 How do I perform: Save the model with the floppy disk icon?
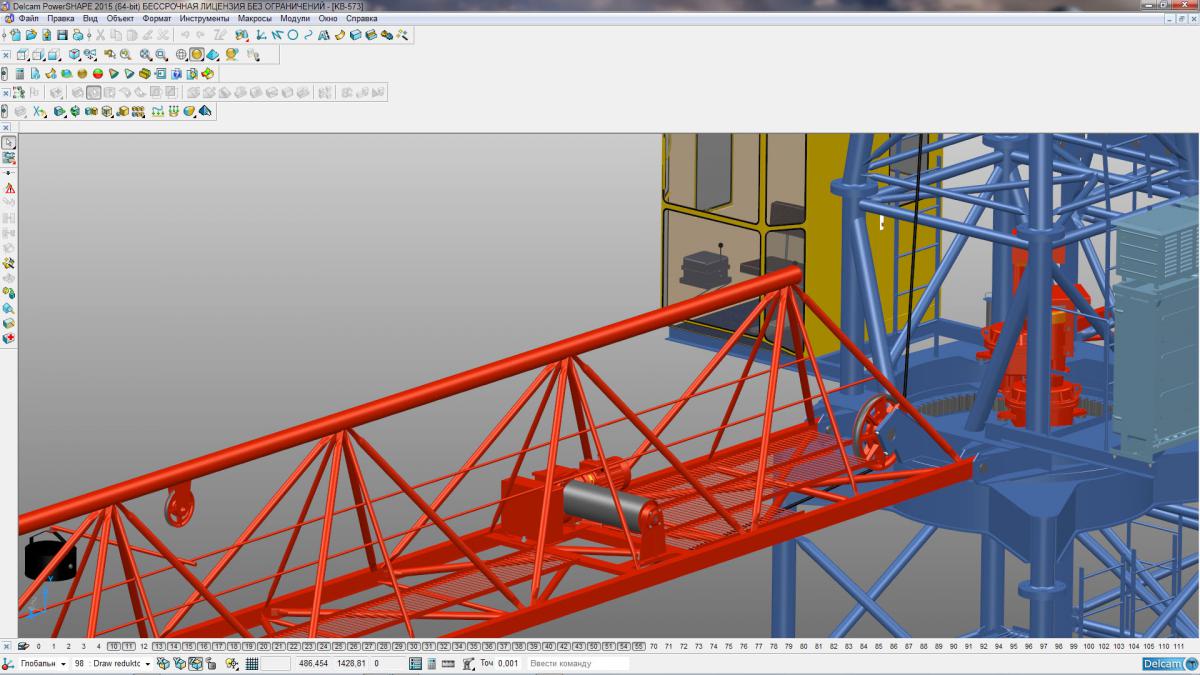pyautogui.click(x=62, y=35)
